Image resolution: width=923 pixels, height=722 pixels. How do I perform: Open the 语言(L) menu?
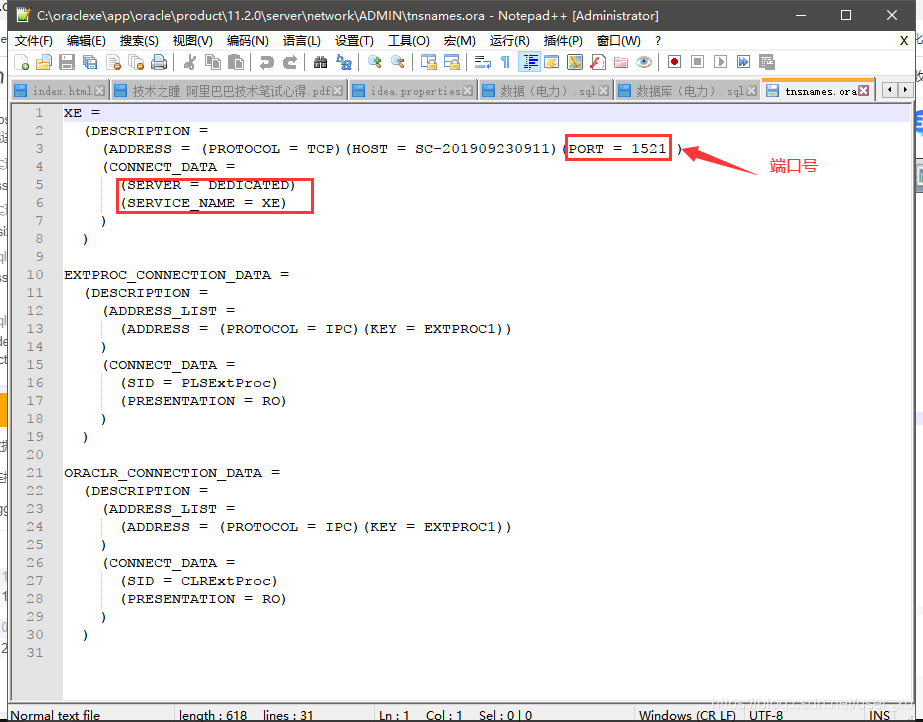pos(301,41)
